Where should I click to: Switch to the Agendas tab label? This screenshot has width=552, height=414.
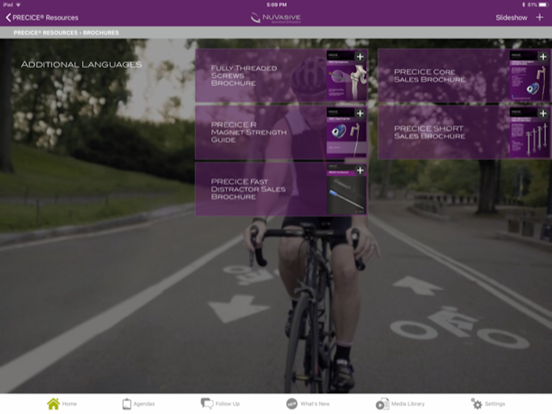(x=144, y=404)
